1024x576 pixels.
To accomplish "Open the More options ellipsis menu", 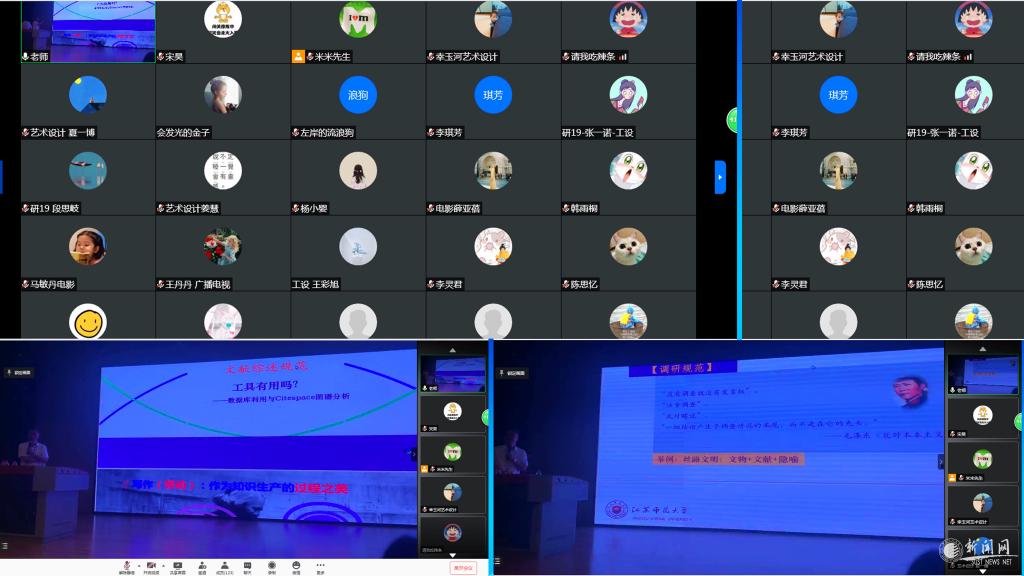I will click(320, 566).
